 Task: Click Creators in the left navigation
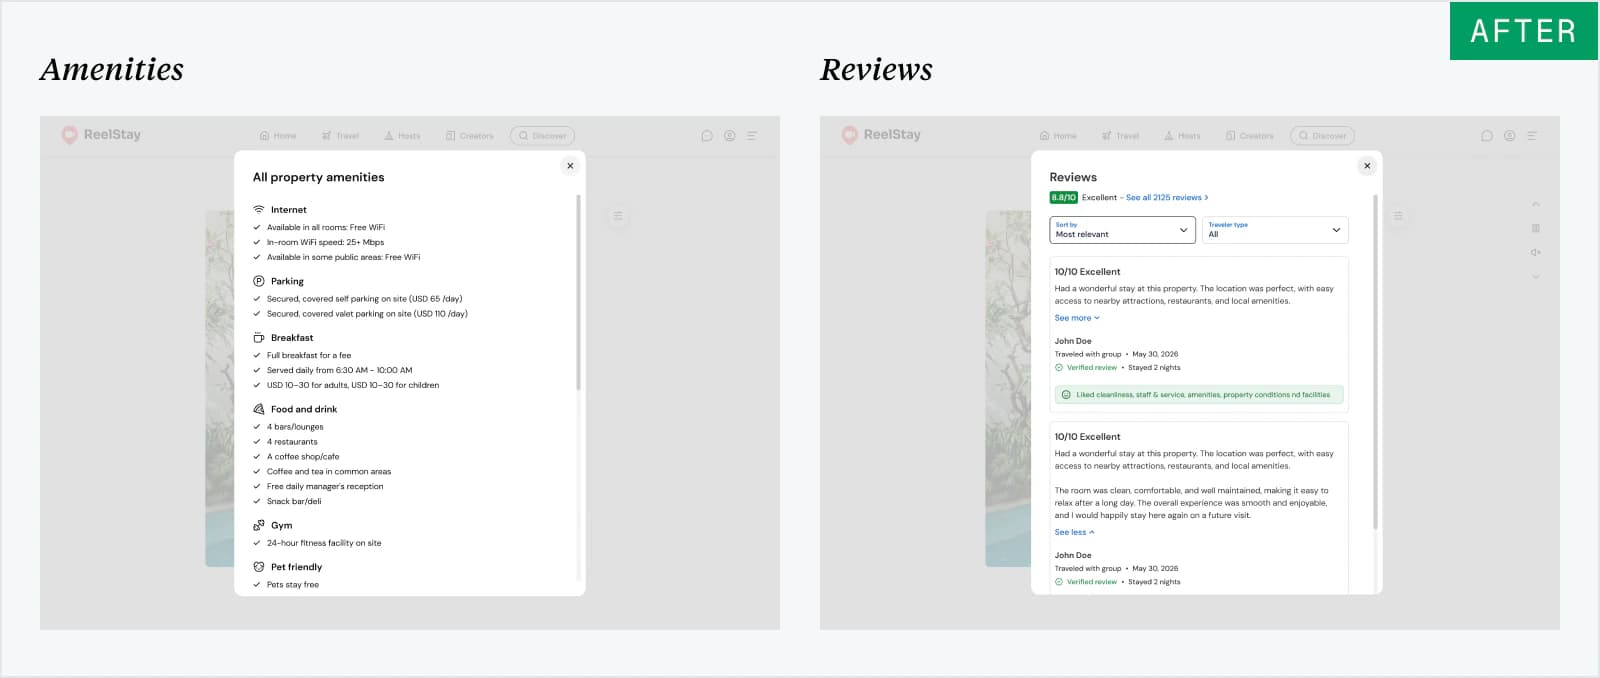coord(469,136)
